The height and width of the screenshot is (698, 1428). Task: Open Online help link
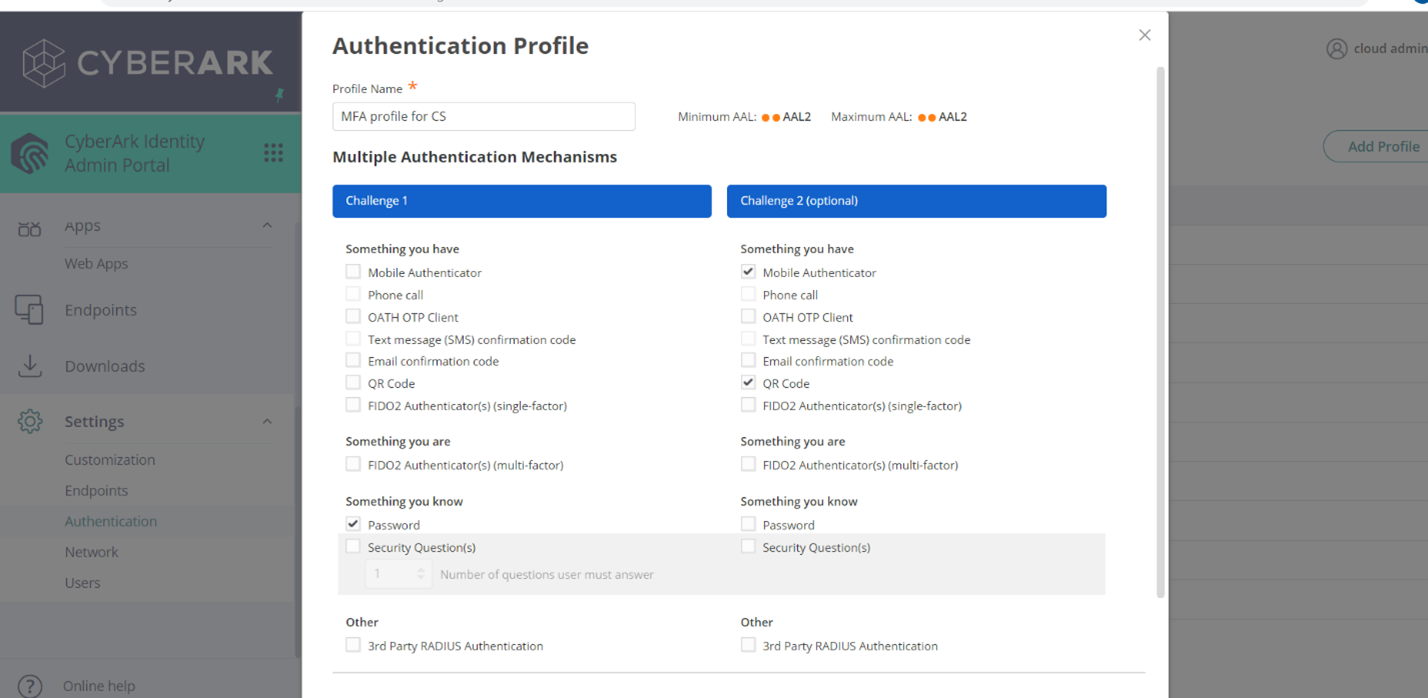coord(99,686)
